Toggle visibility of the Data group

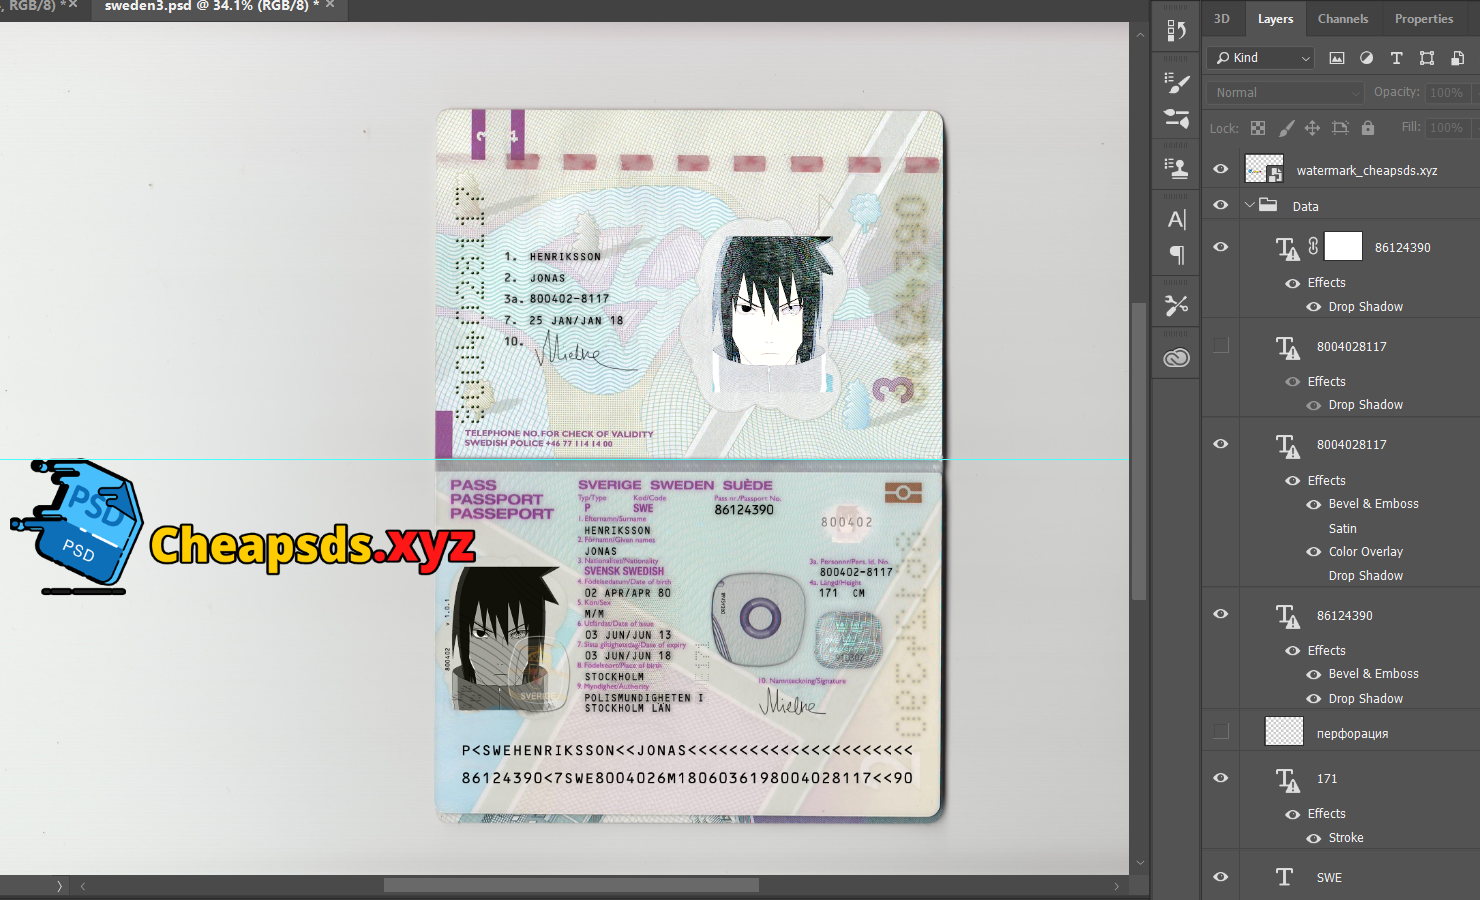point(1220,205)
